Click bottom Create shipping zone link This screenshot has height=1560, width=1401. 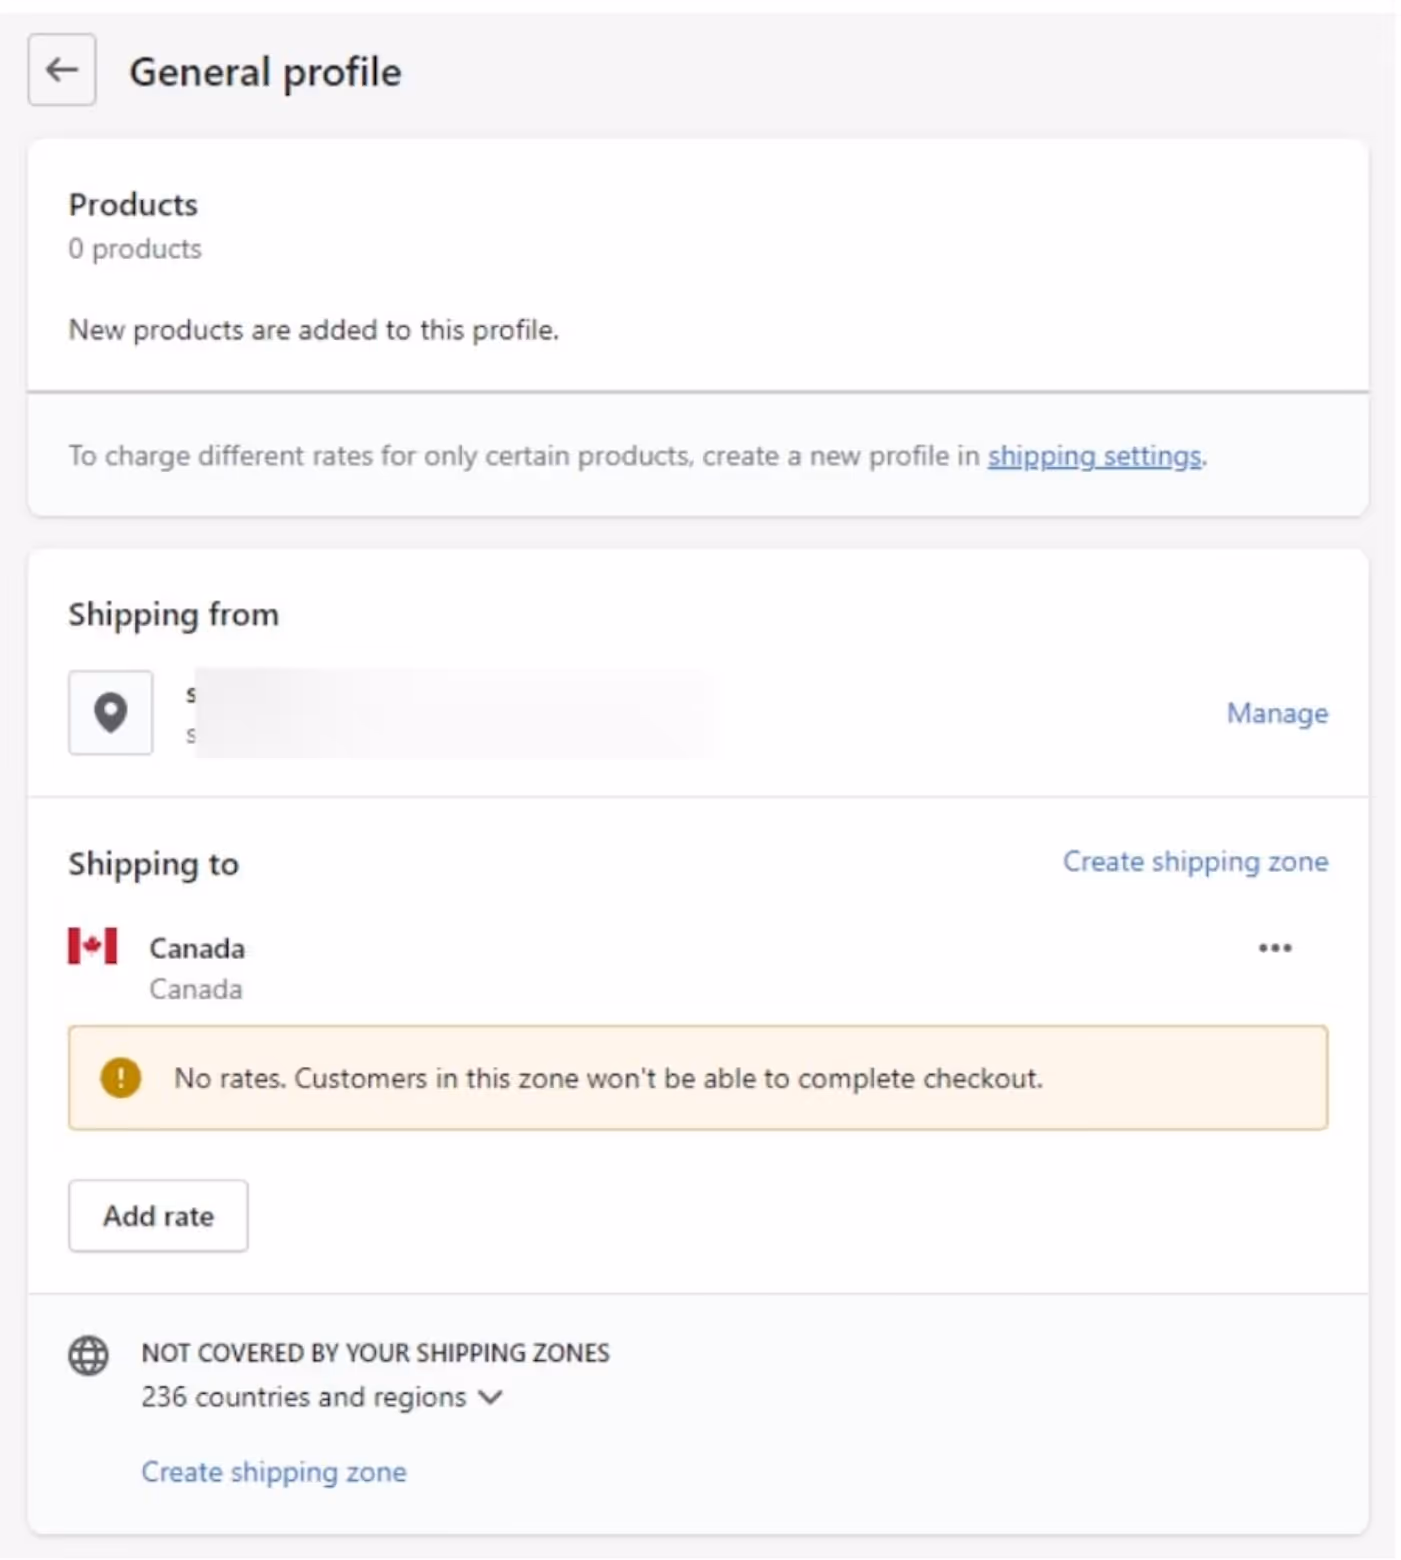274,1472
